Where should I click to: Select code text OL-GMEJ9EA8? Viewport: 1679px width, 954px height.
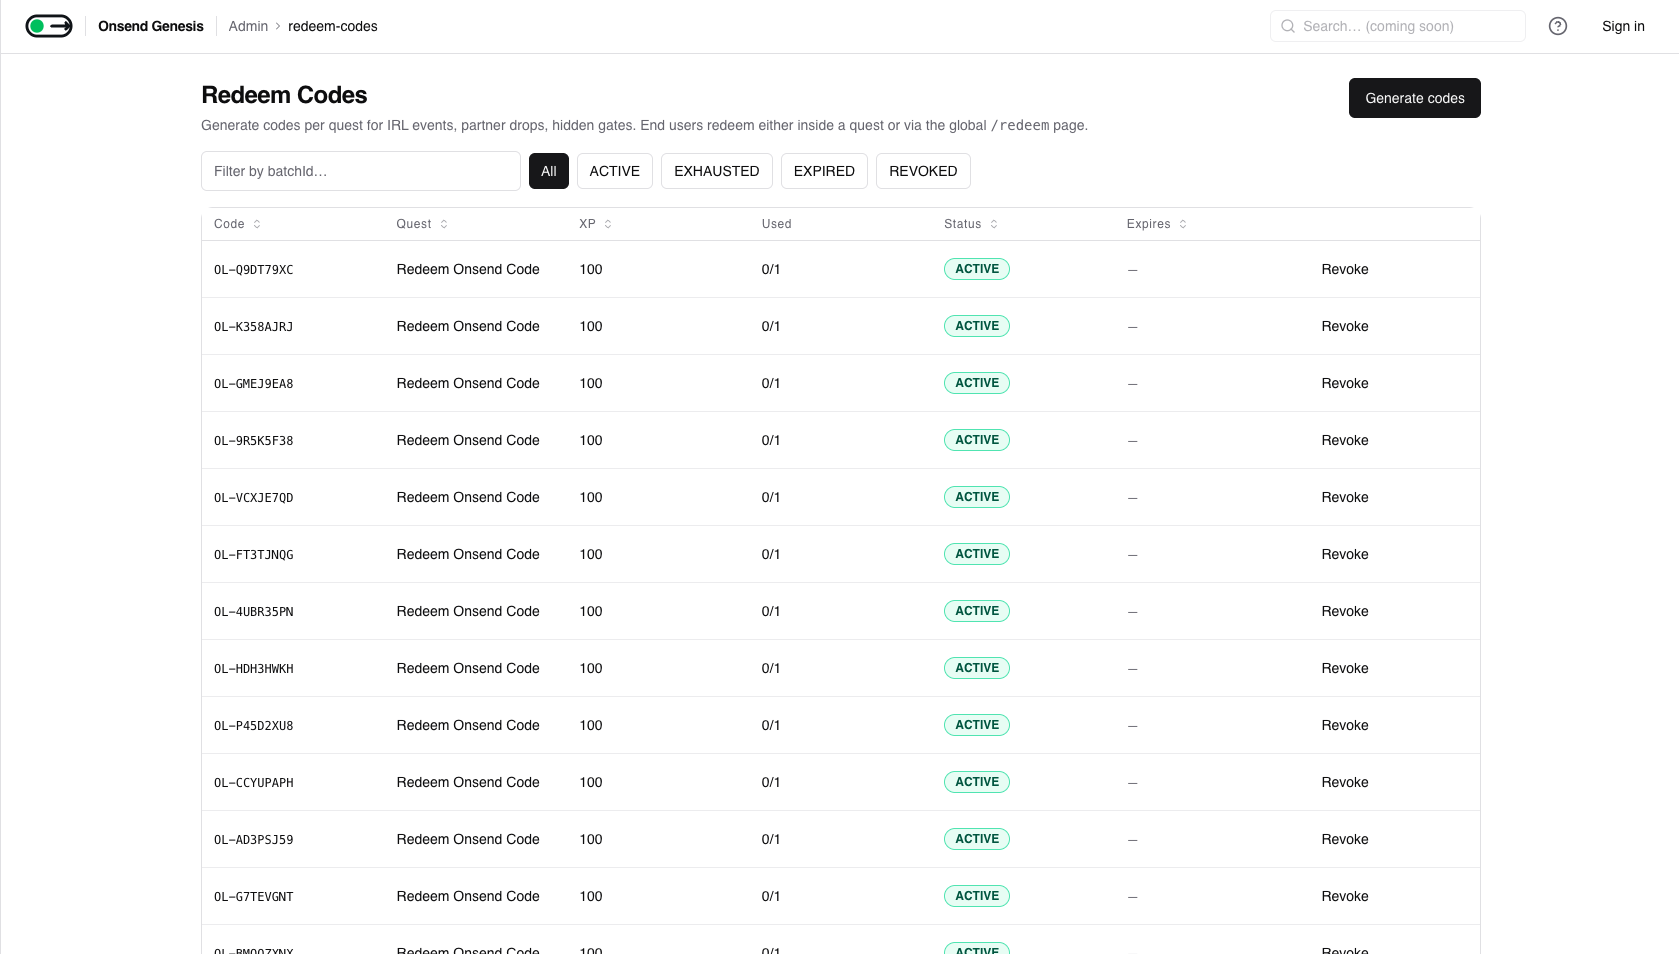pos(254,384)
